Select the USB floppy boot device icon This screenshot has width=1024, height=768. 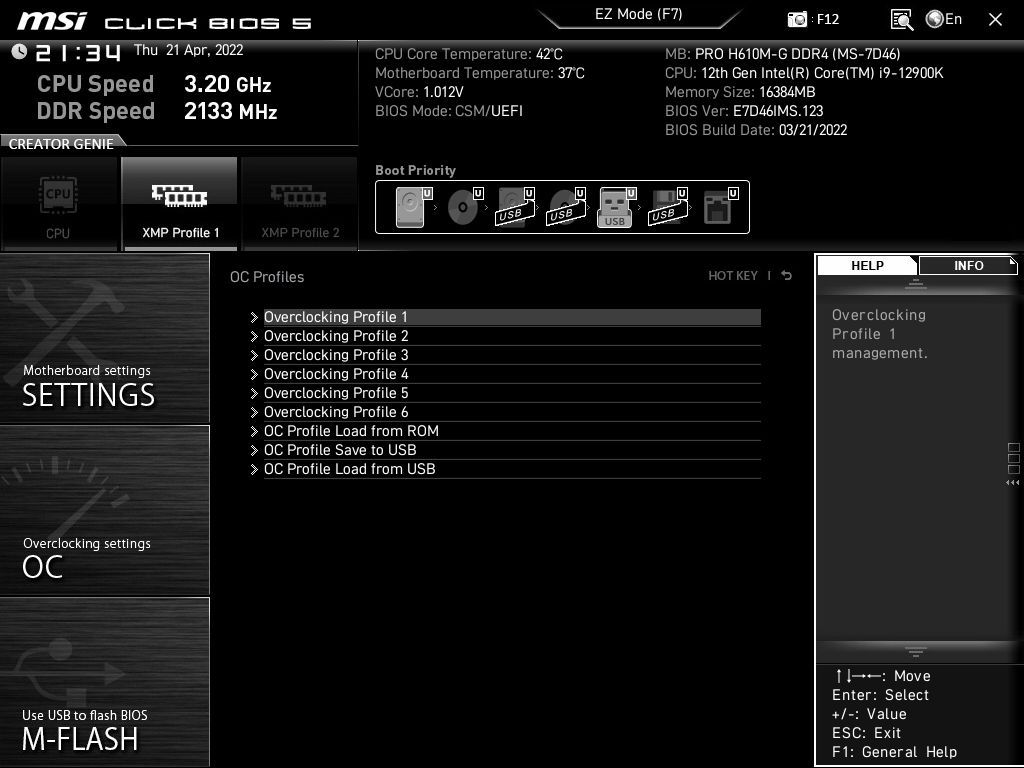tap(667, 207)
